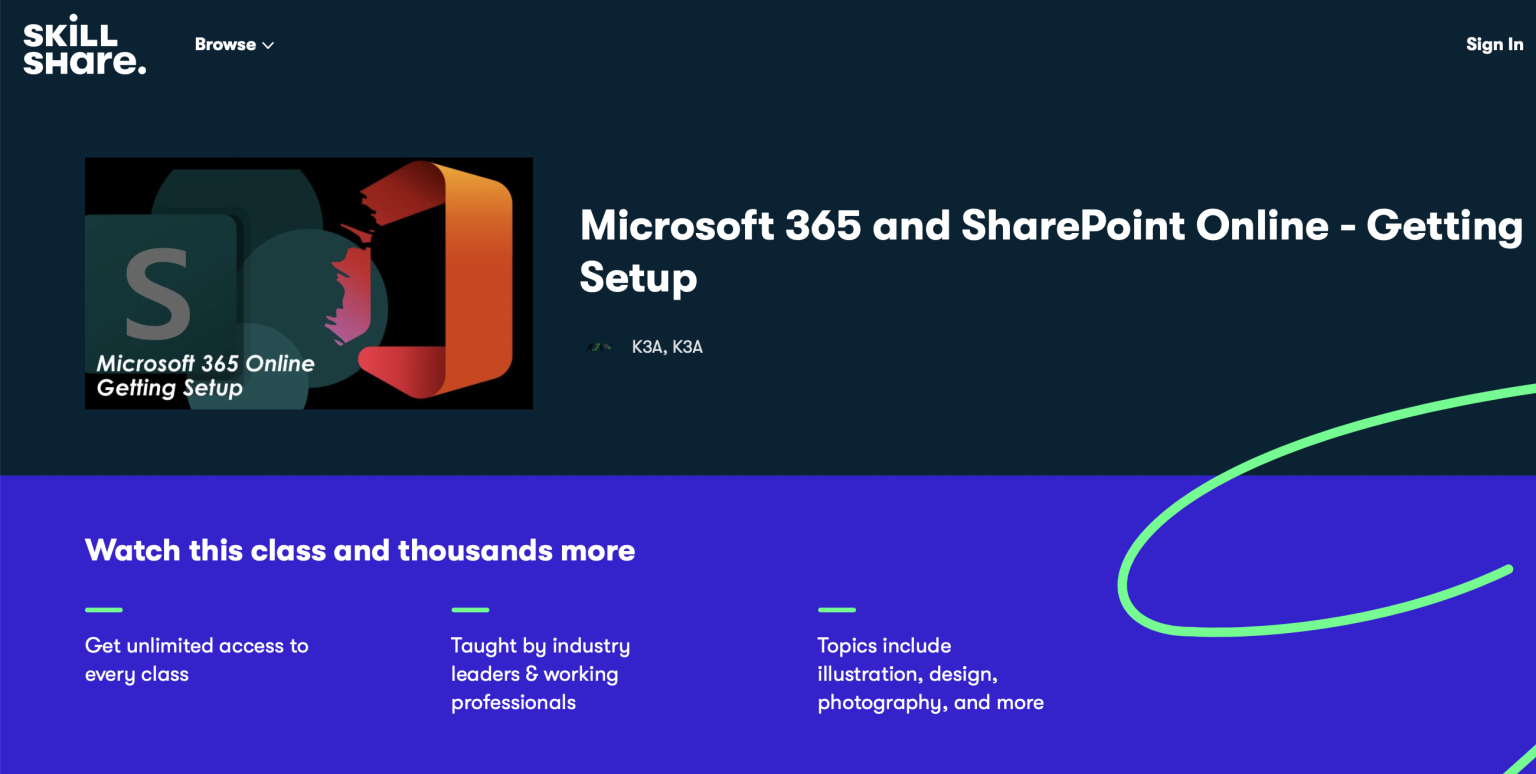The width and height of the screenshot is (1536, 774).
Task: Click 'Watch this class and thousands more' heading
Action: pos(360,550)
